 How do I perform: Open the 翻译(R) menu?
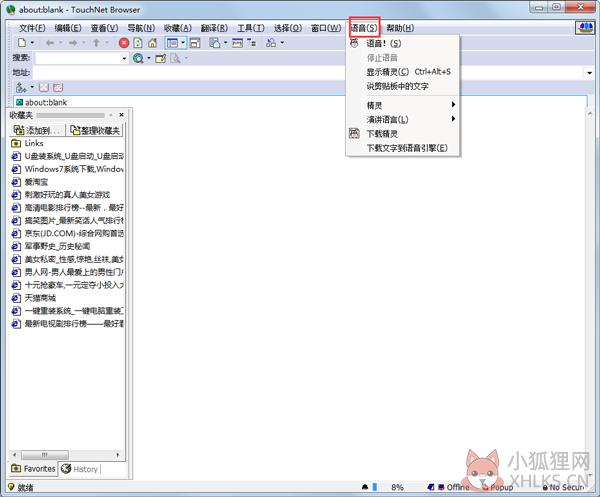tap(214, 28)
